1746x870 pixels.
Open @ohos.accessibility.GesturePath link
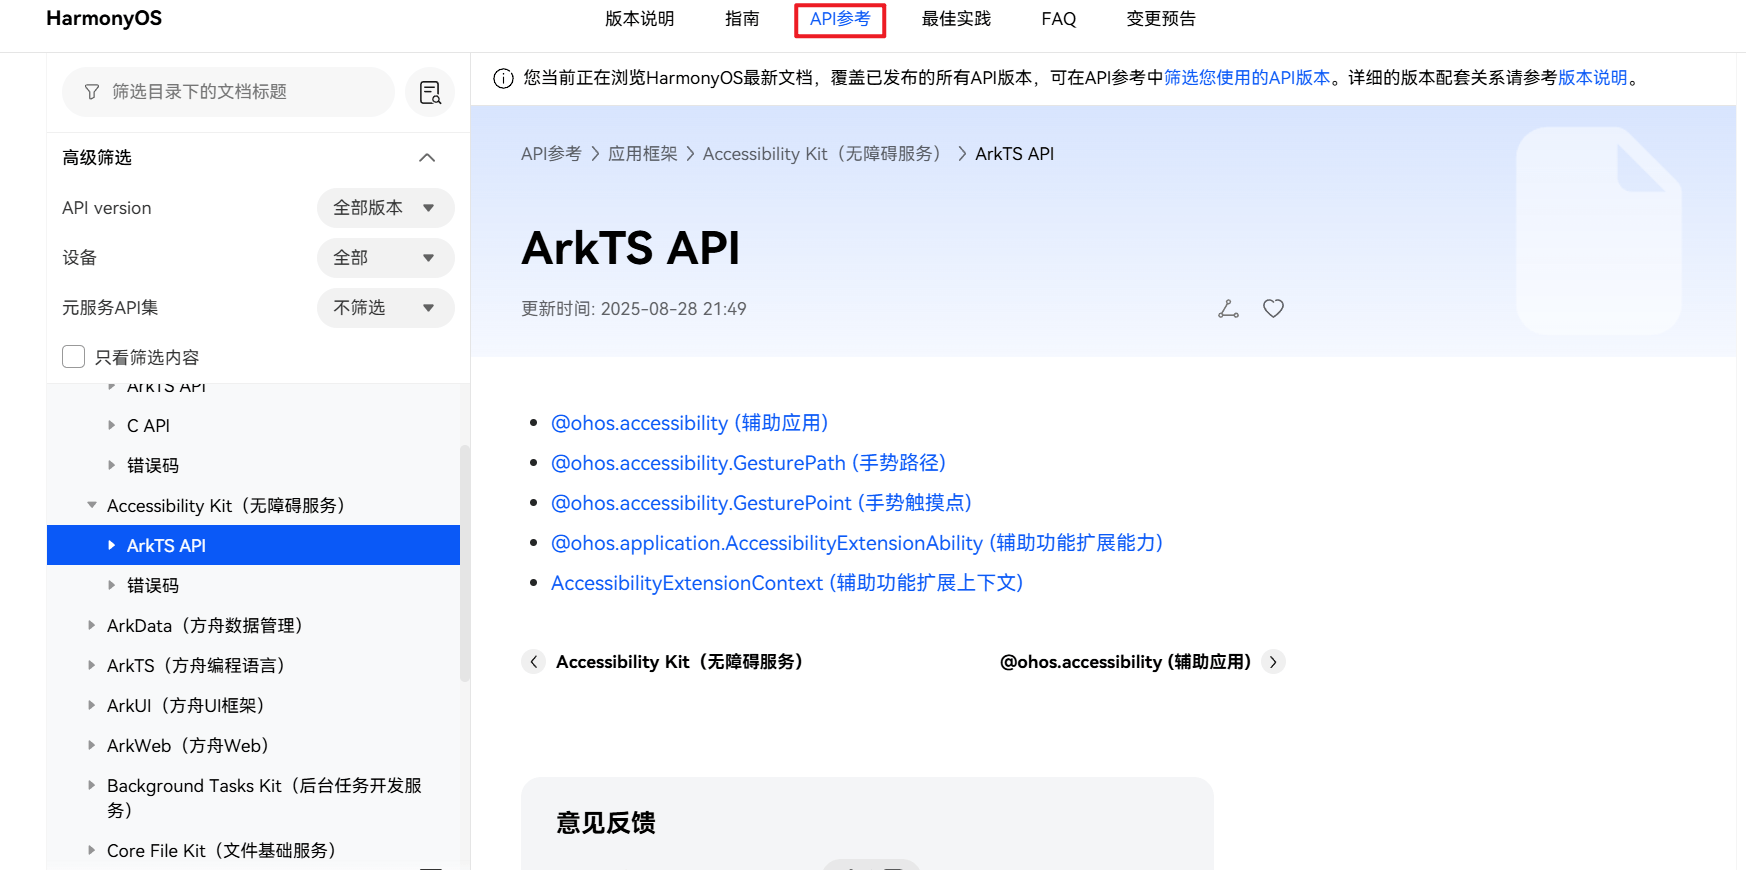[748, 463]
